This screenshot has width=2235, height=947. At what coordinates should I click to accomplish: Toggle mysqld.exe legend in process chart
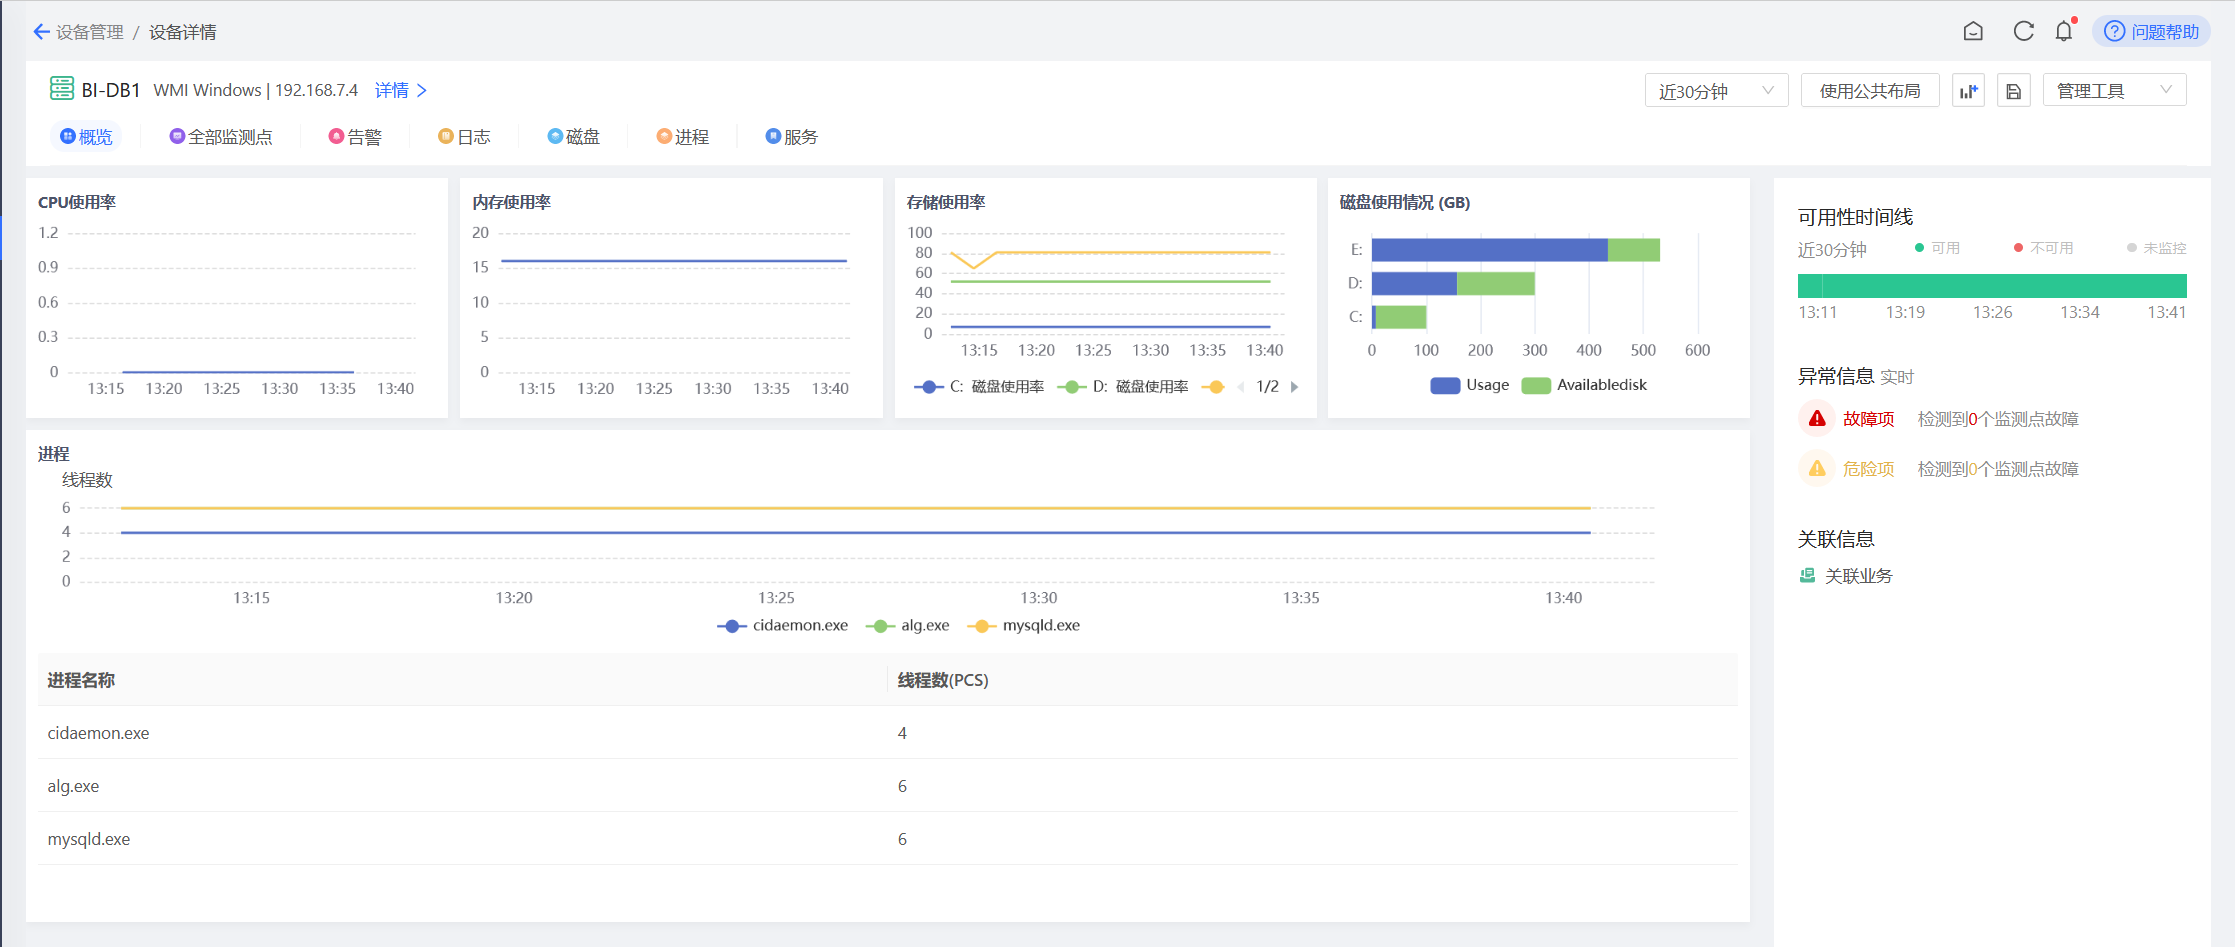point(1023,626)
